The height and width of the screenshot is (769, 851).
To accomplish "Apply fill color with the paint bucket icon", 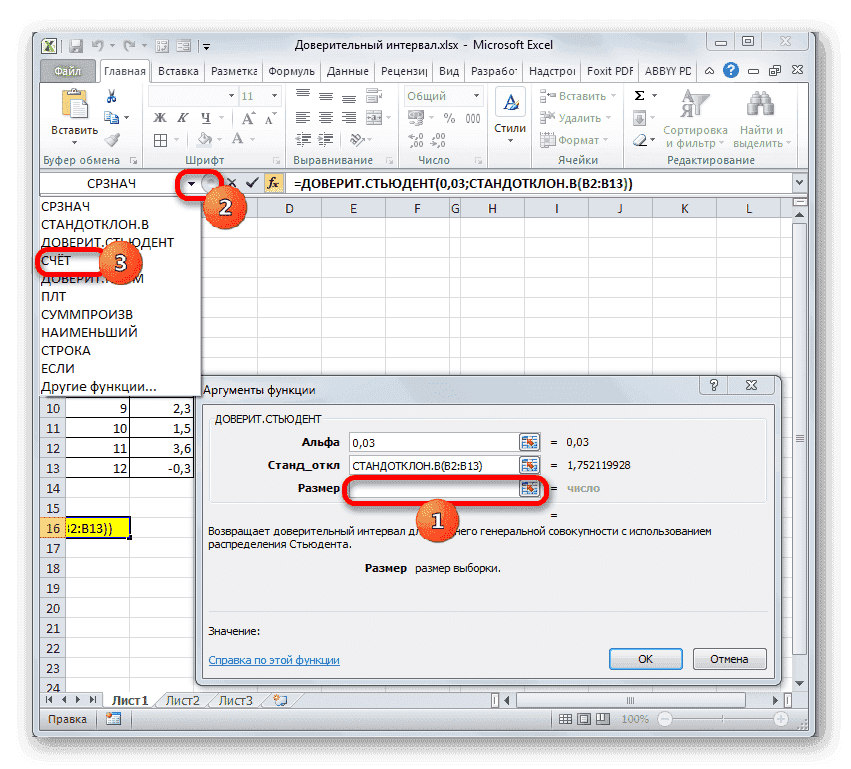I will (203, 139).
